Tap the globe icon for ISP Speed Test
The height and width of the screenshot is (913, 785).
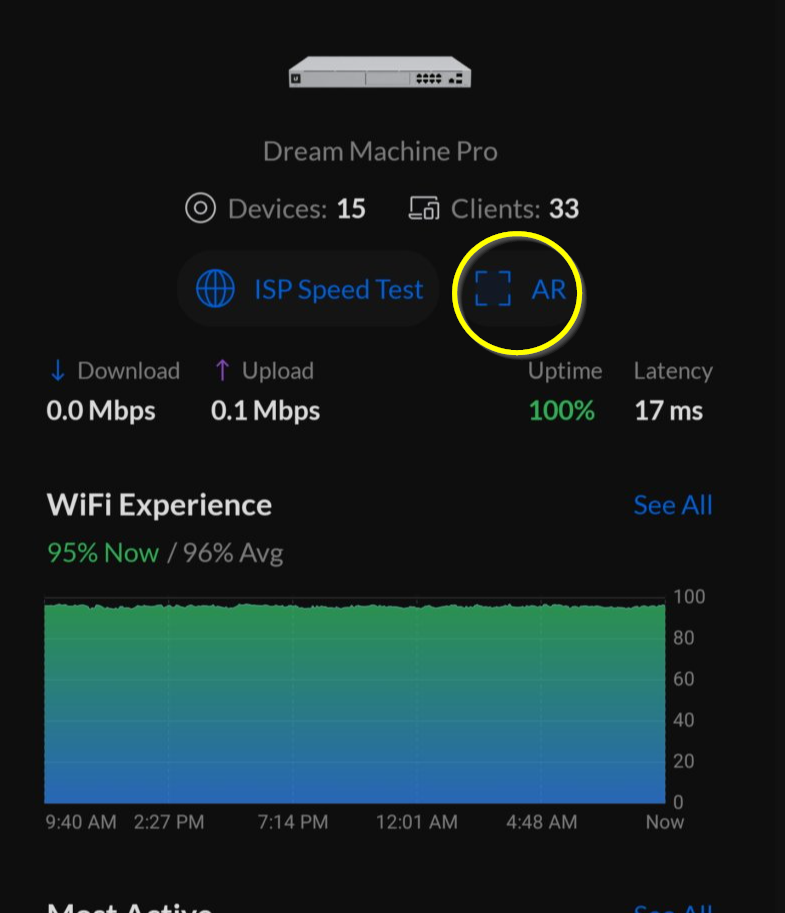pos(215,288)
